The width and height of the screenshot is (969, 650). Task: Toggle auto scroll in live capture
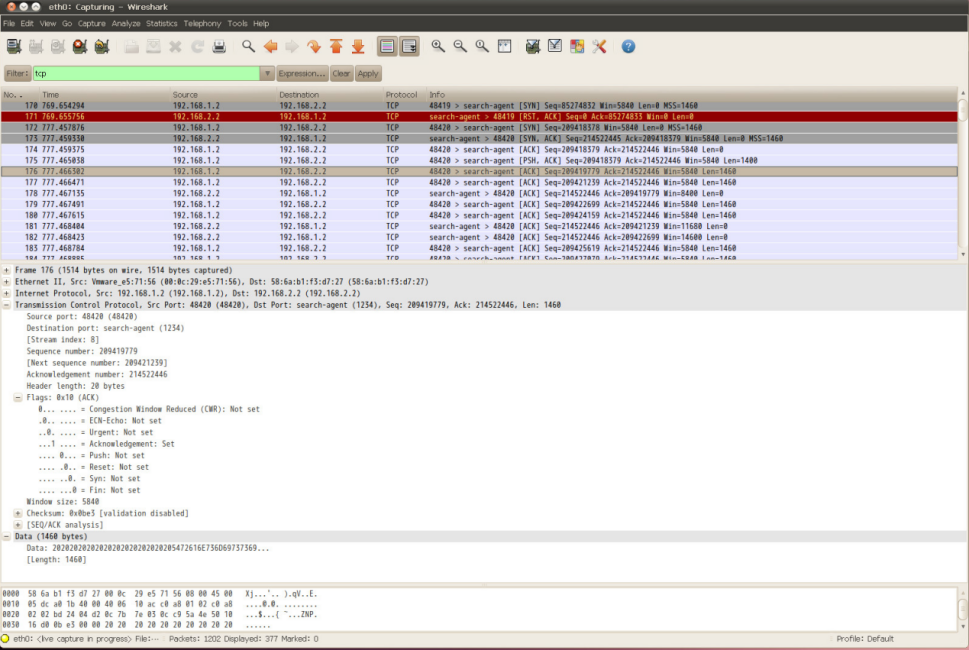tap(409, 46)
